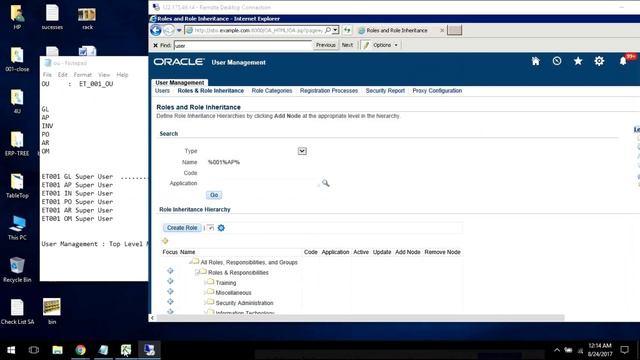
Task: Click Next in the Find bar
Action: [x=347, y=45]
